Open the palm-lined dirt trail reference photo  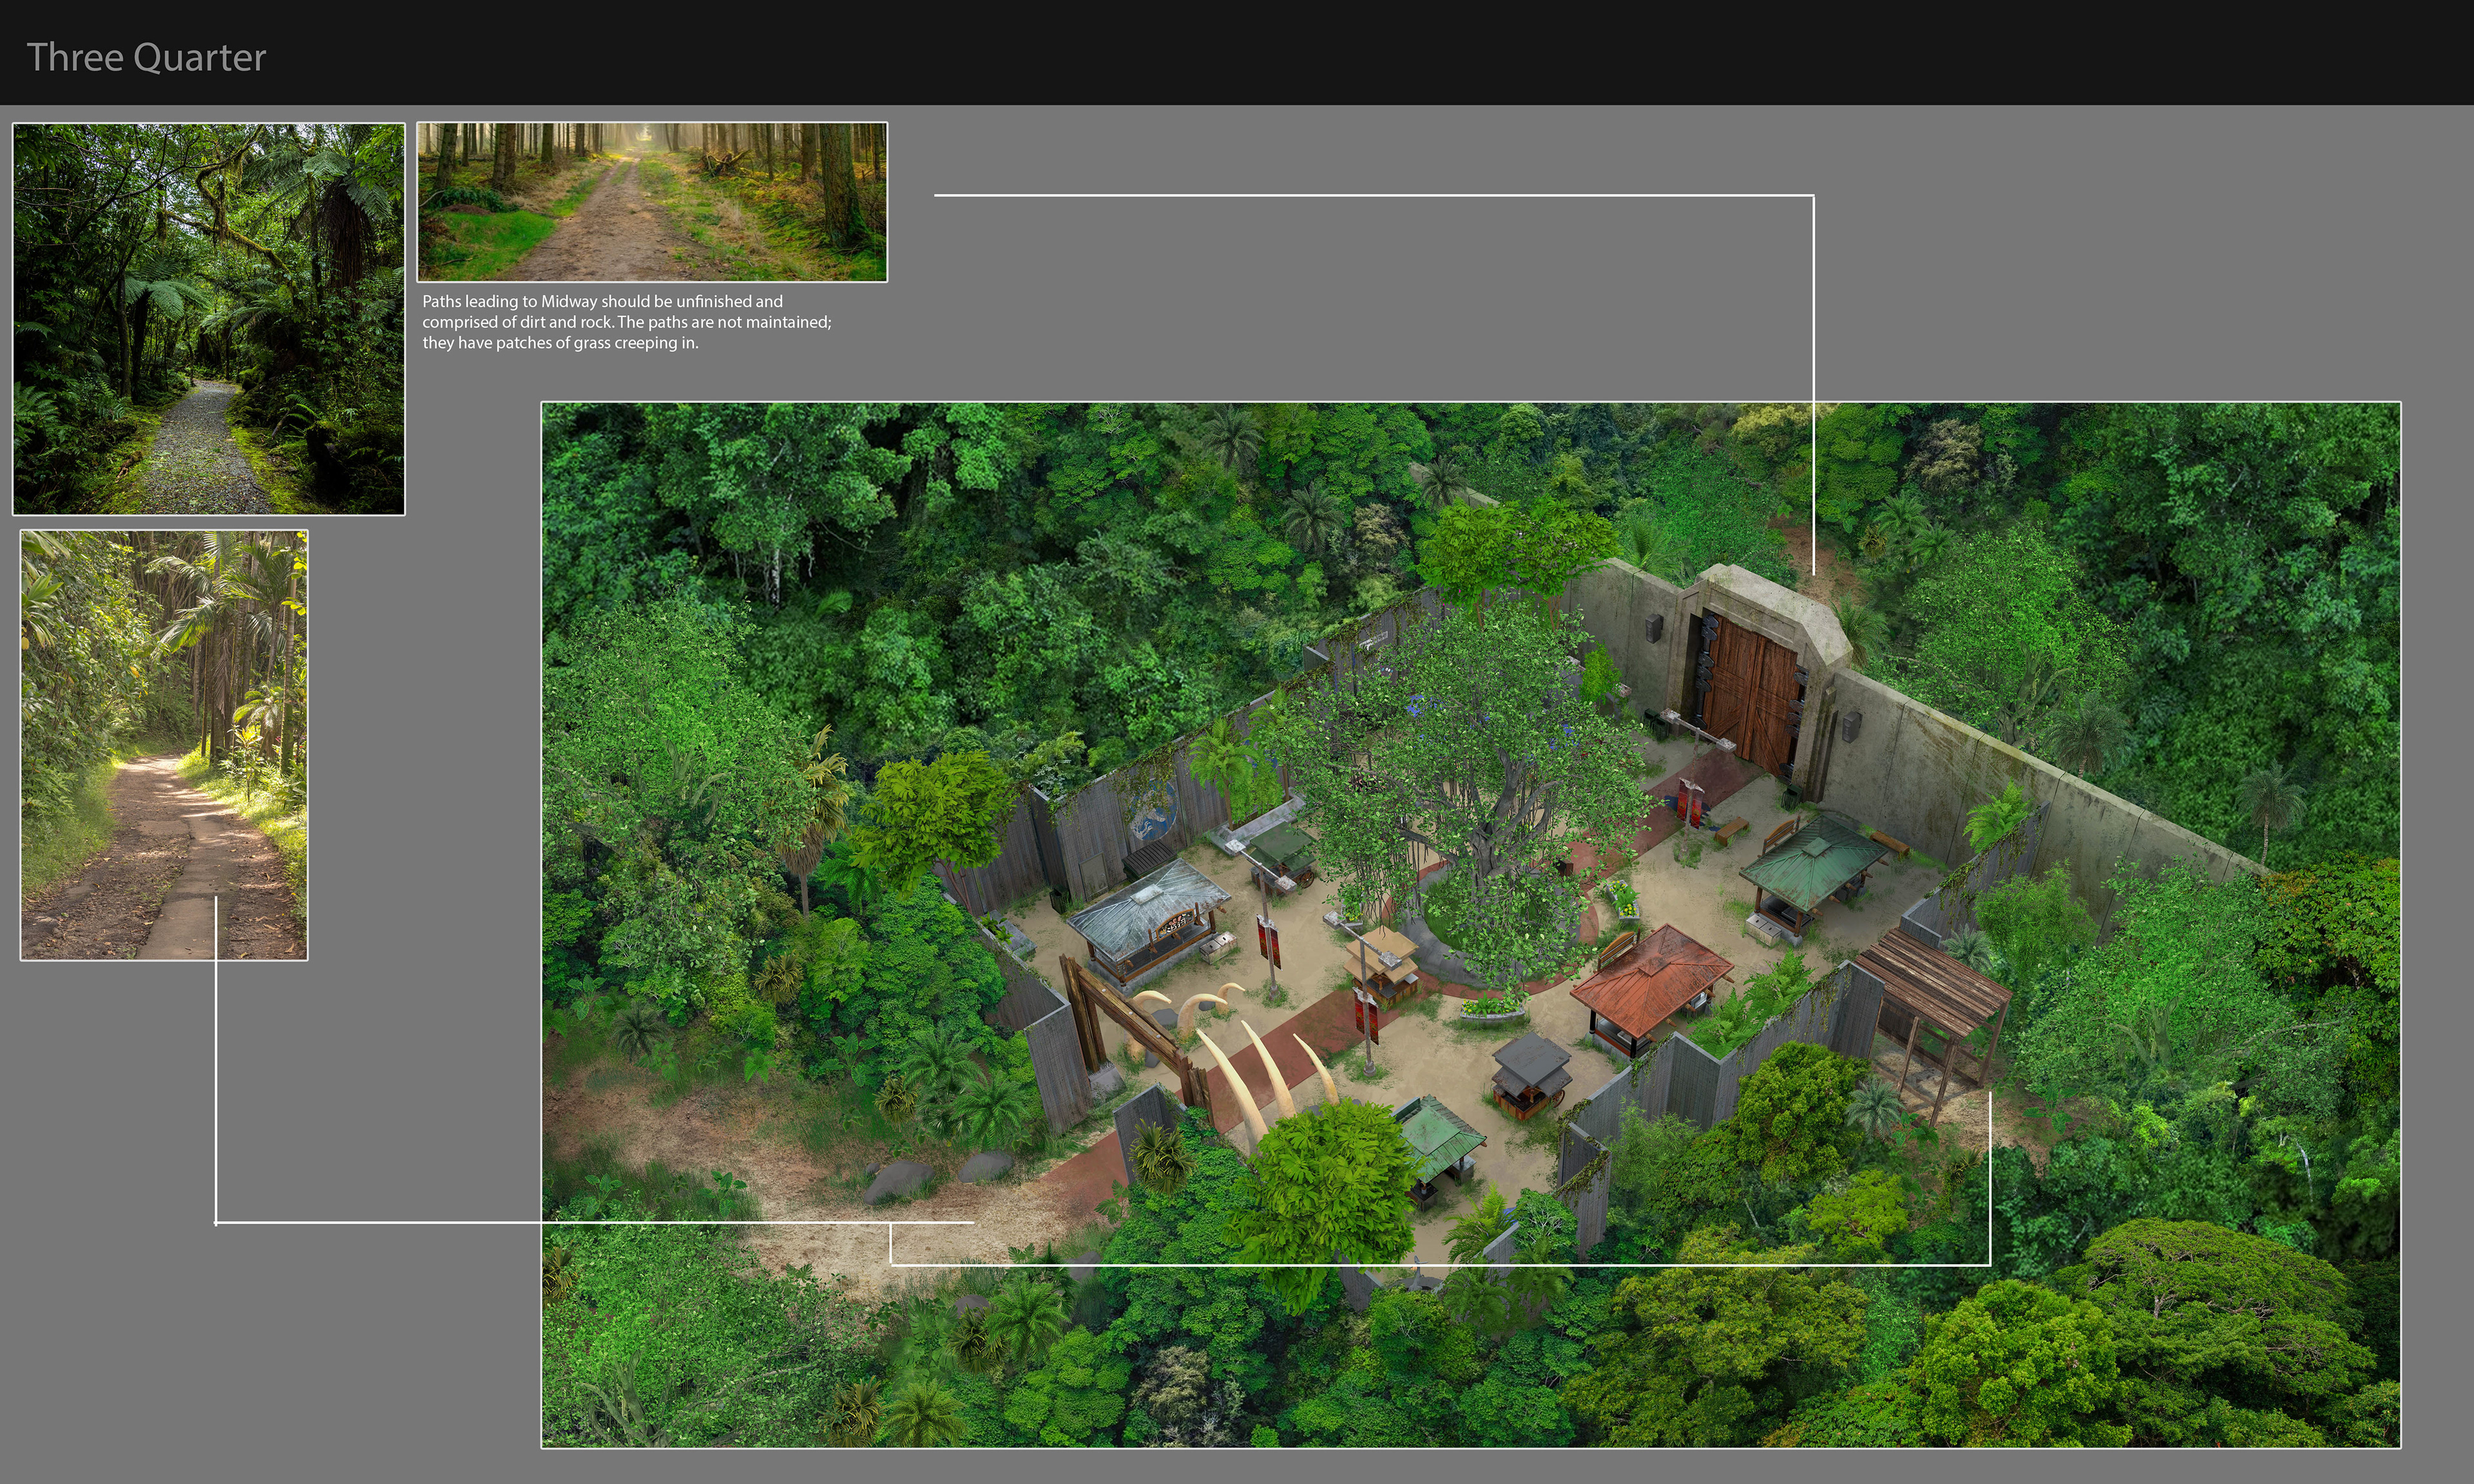click(x=164, y=745)
